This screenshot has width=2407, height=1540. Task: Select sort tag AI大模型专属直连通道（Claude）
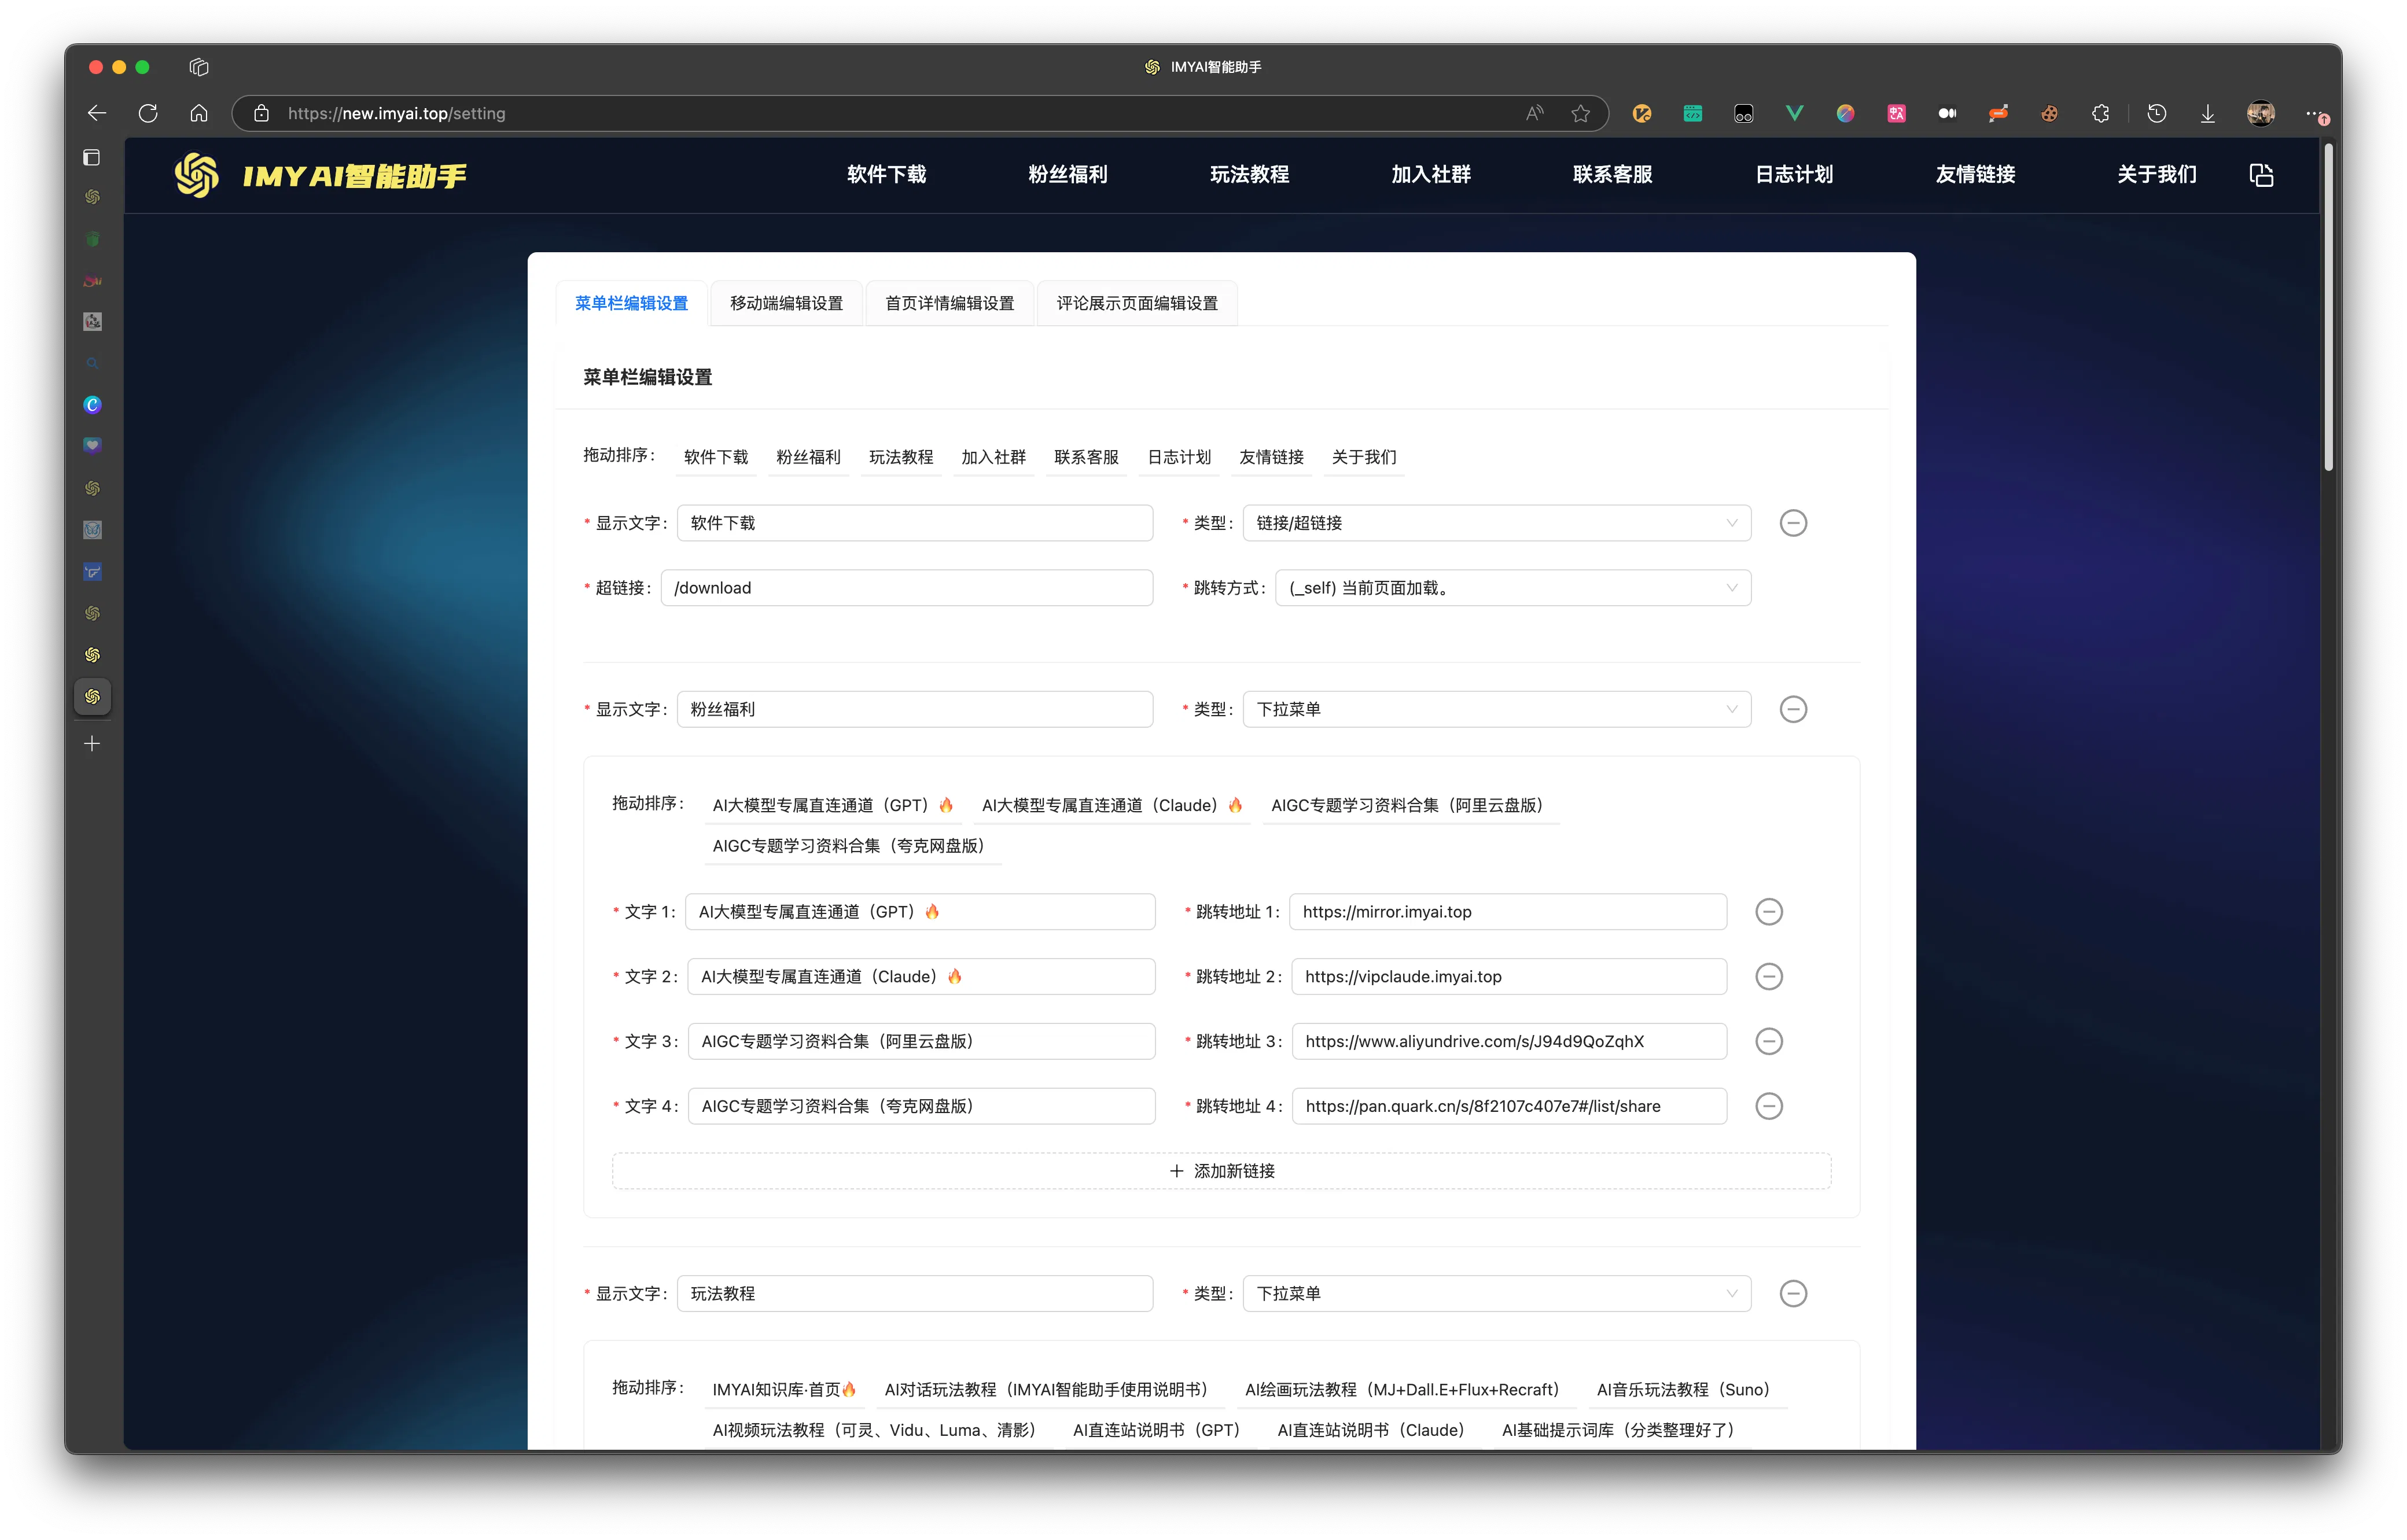(x=1111, y=805)
